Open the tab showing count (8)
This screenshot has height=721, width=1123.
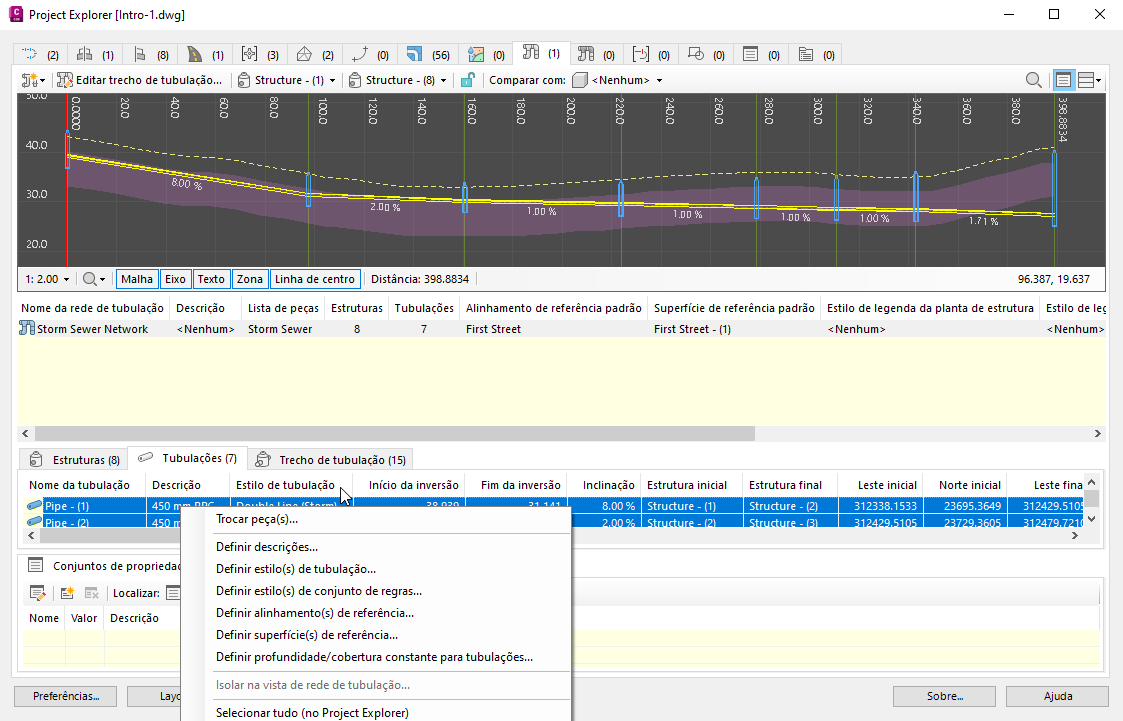pos(151,54)
